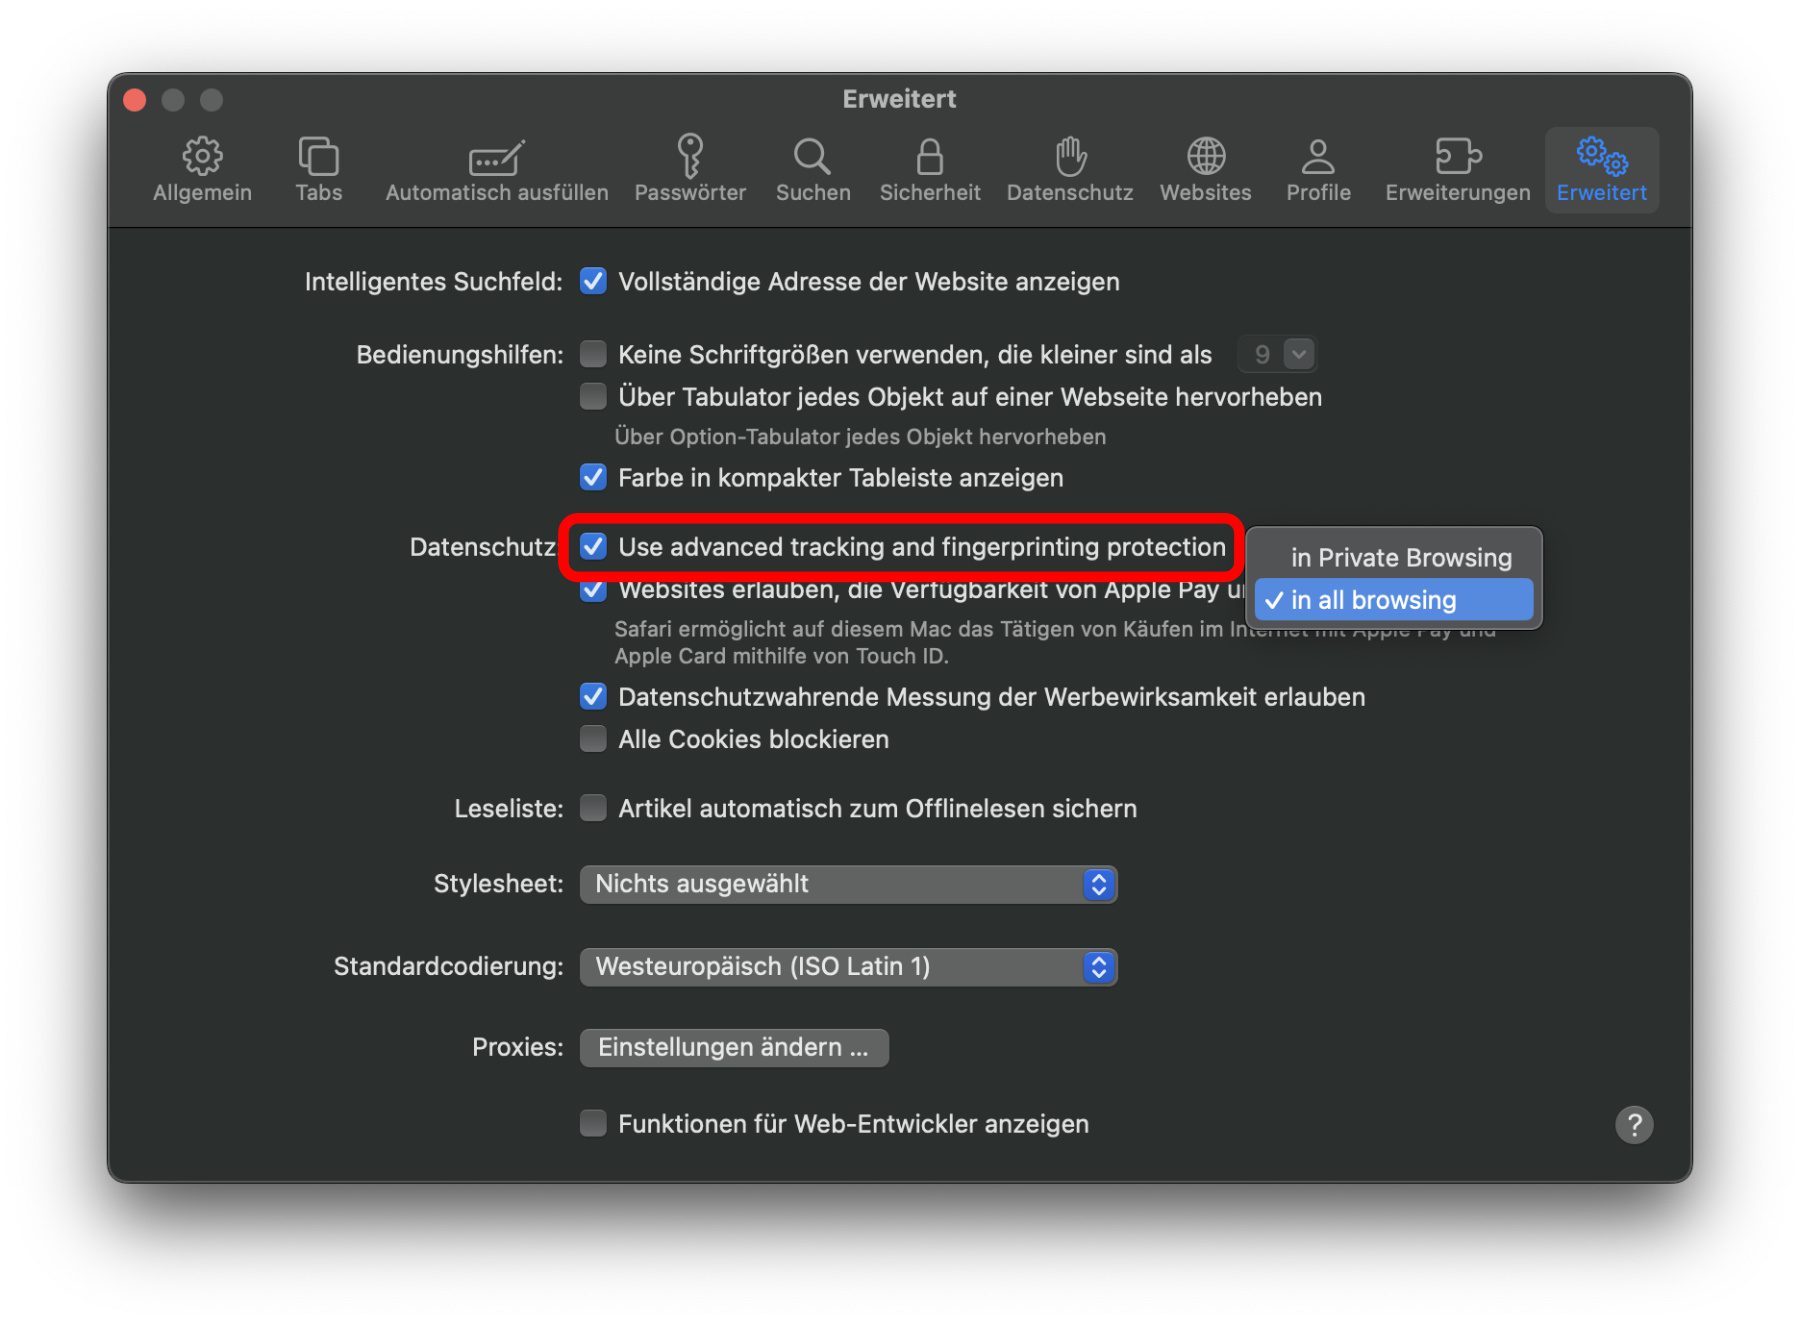
Task: Open Automatisch ausfüllen settings
Action: pos(496,169)
